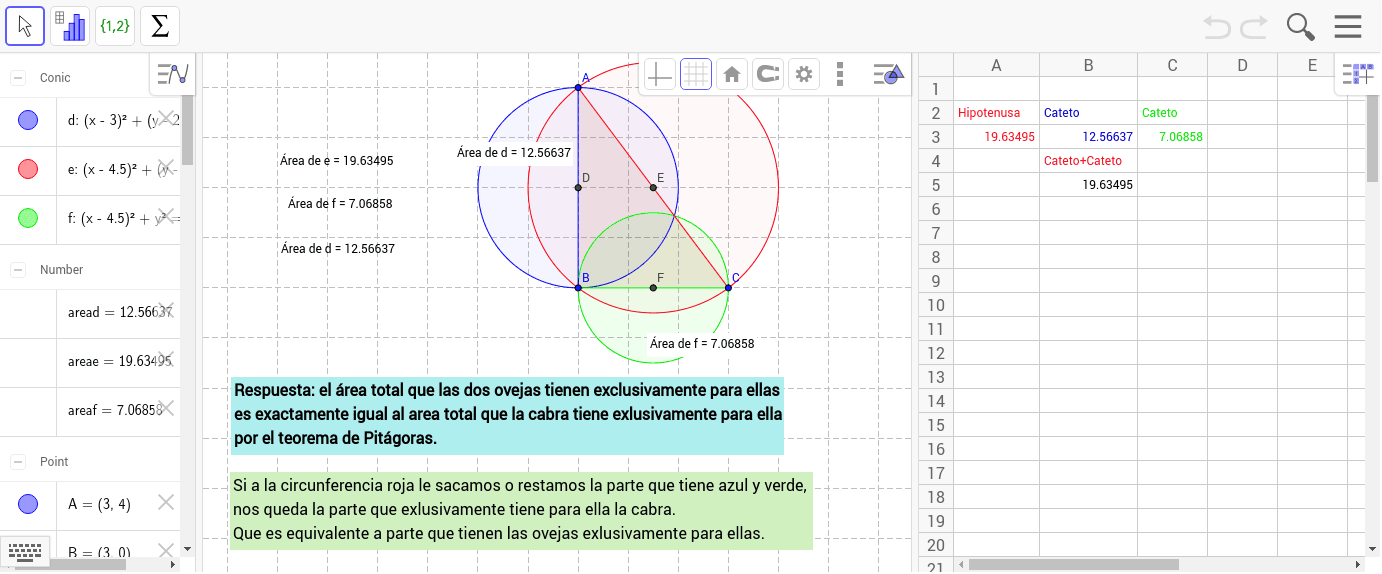Delete point A from the list
Viewport: 1382px width, 574px height.
pyautogui.click(x=166, y=501)
